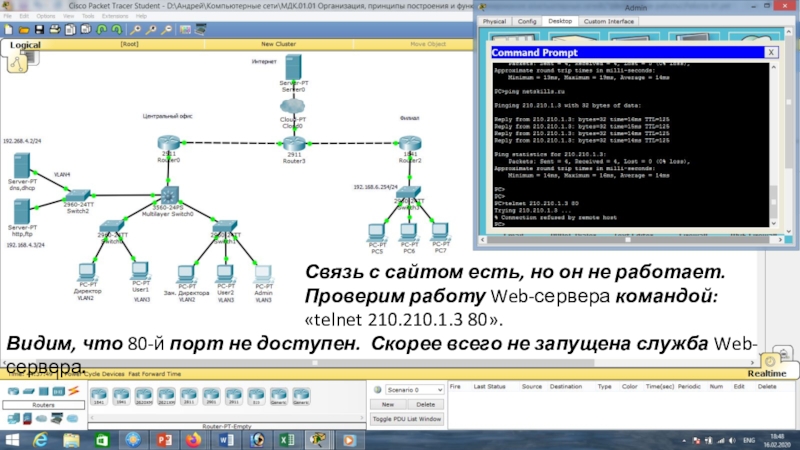This screenshot has height=450, width=800.
Task: Open Excel from the taskbar
Action: 287,440
